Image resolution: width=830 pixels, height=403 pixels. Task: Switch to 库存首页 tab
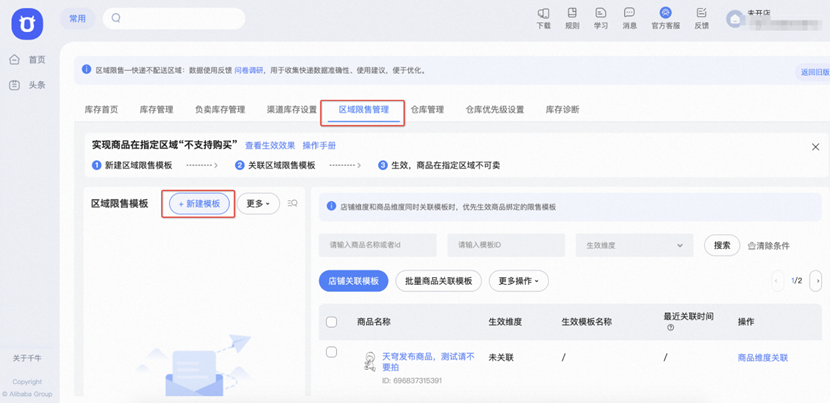(102, 110)
